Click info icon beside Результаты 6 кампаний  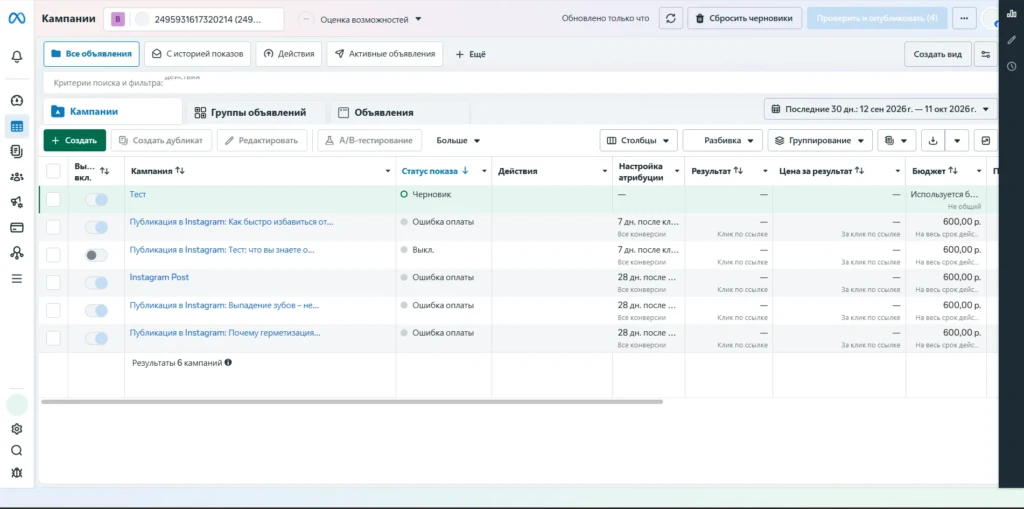point(229,362)
